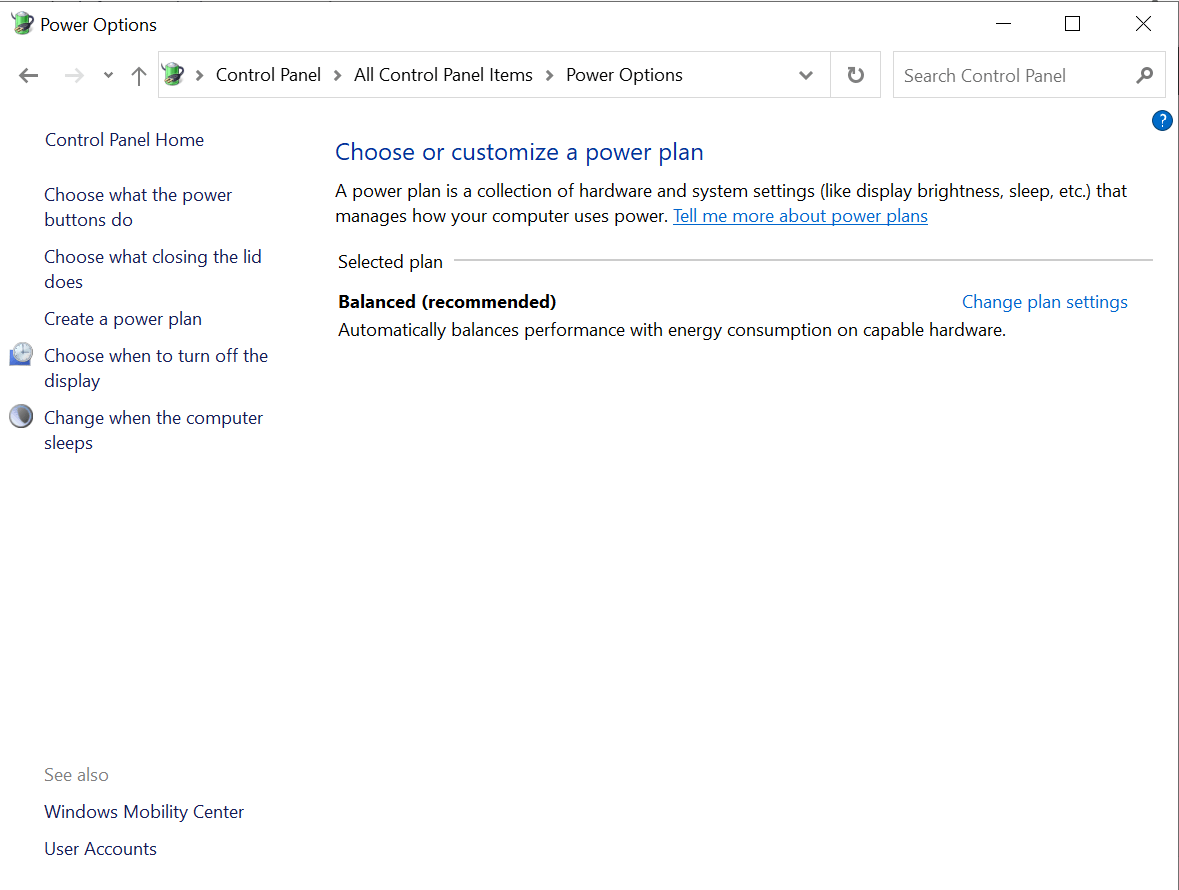Select Control Panel in the breadcrumb
1179x890 pixels.
[268, 75]
